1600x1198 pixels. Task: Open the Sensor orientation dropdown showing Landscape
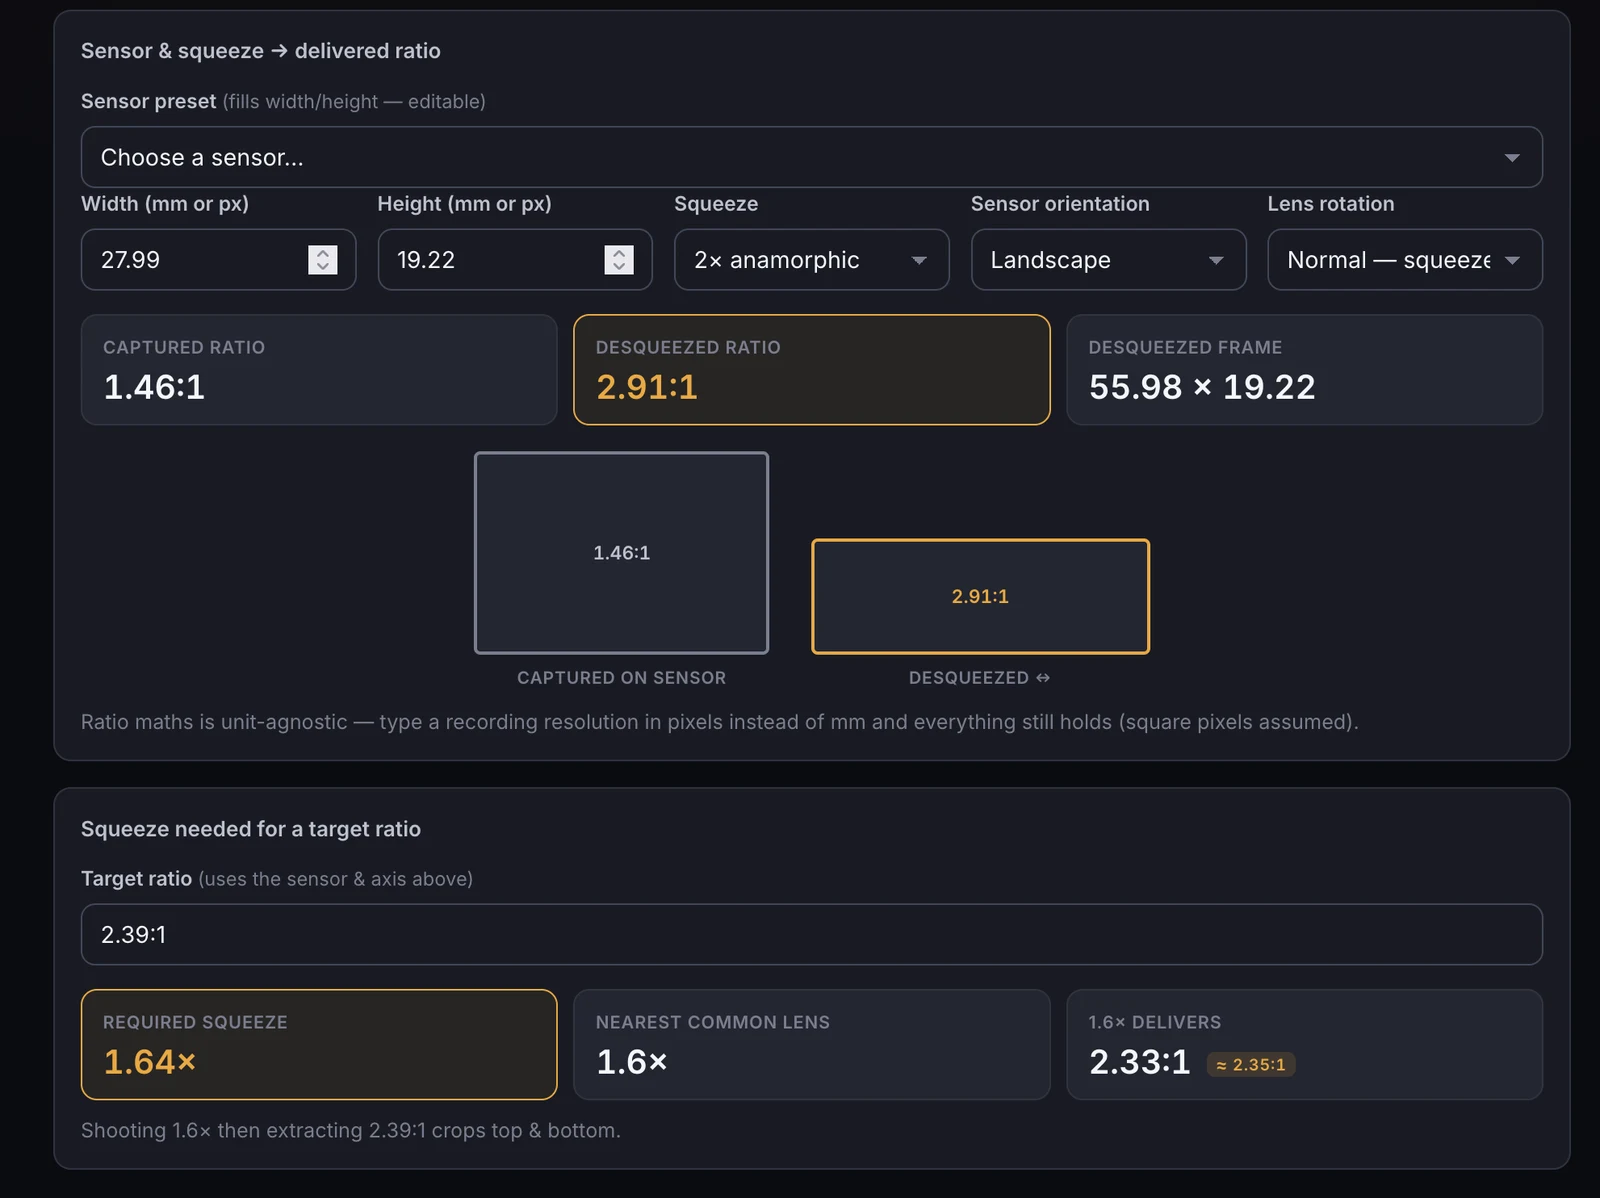[x=1108, y=260]
